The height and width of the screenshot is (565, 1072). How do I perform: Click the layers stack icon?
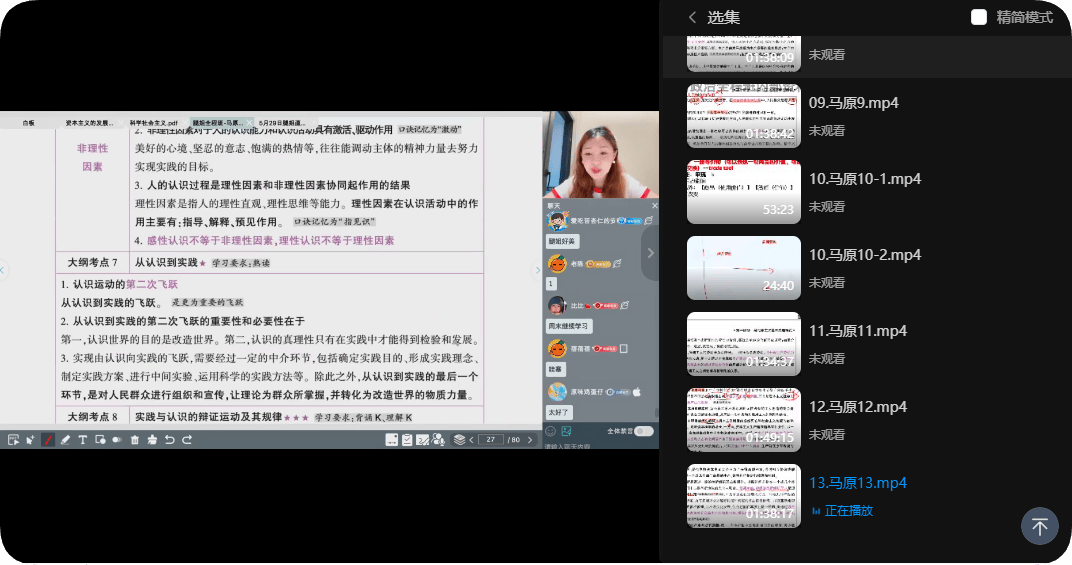point(459,440)
